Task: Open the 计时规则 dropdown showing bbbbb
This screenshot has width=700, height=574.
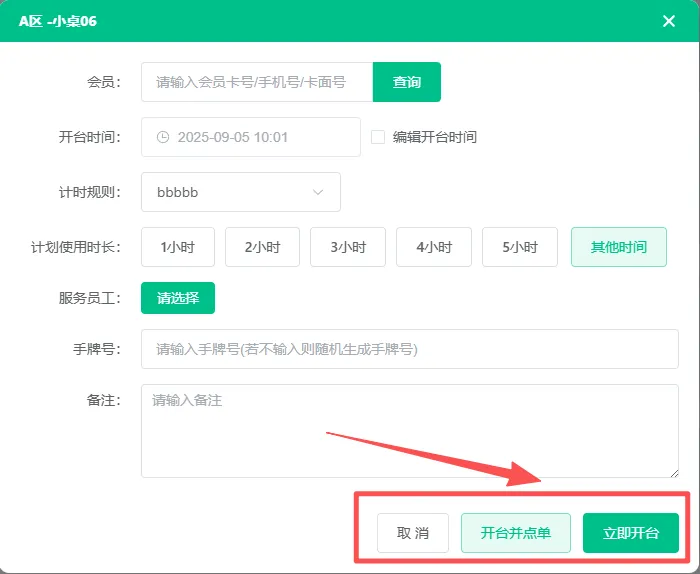Action: [x=240, y=192]
